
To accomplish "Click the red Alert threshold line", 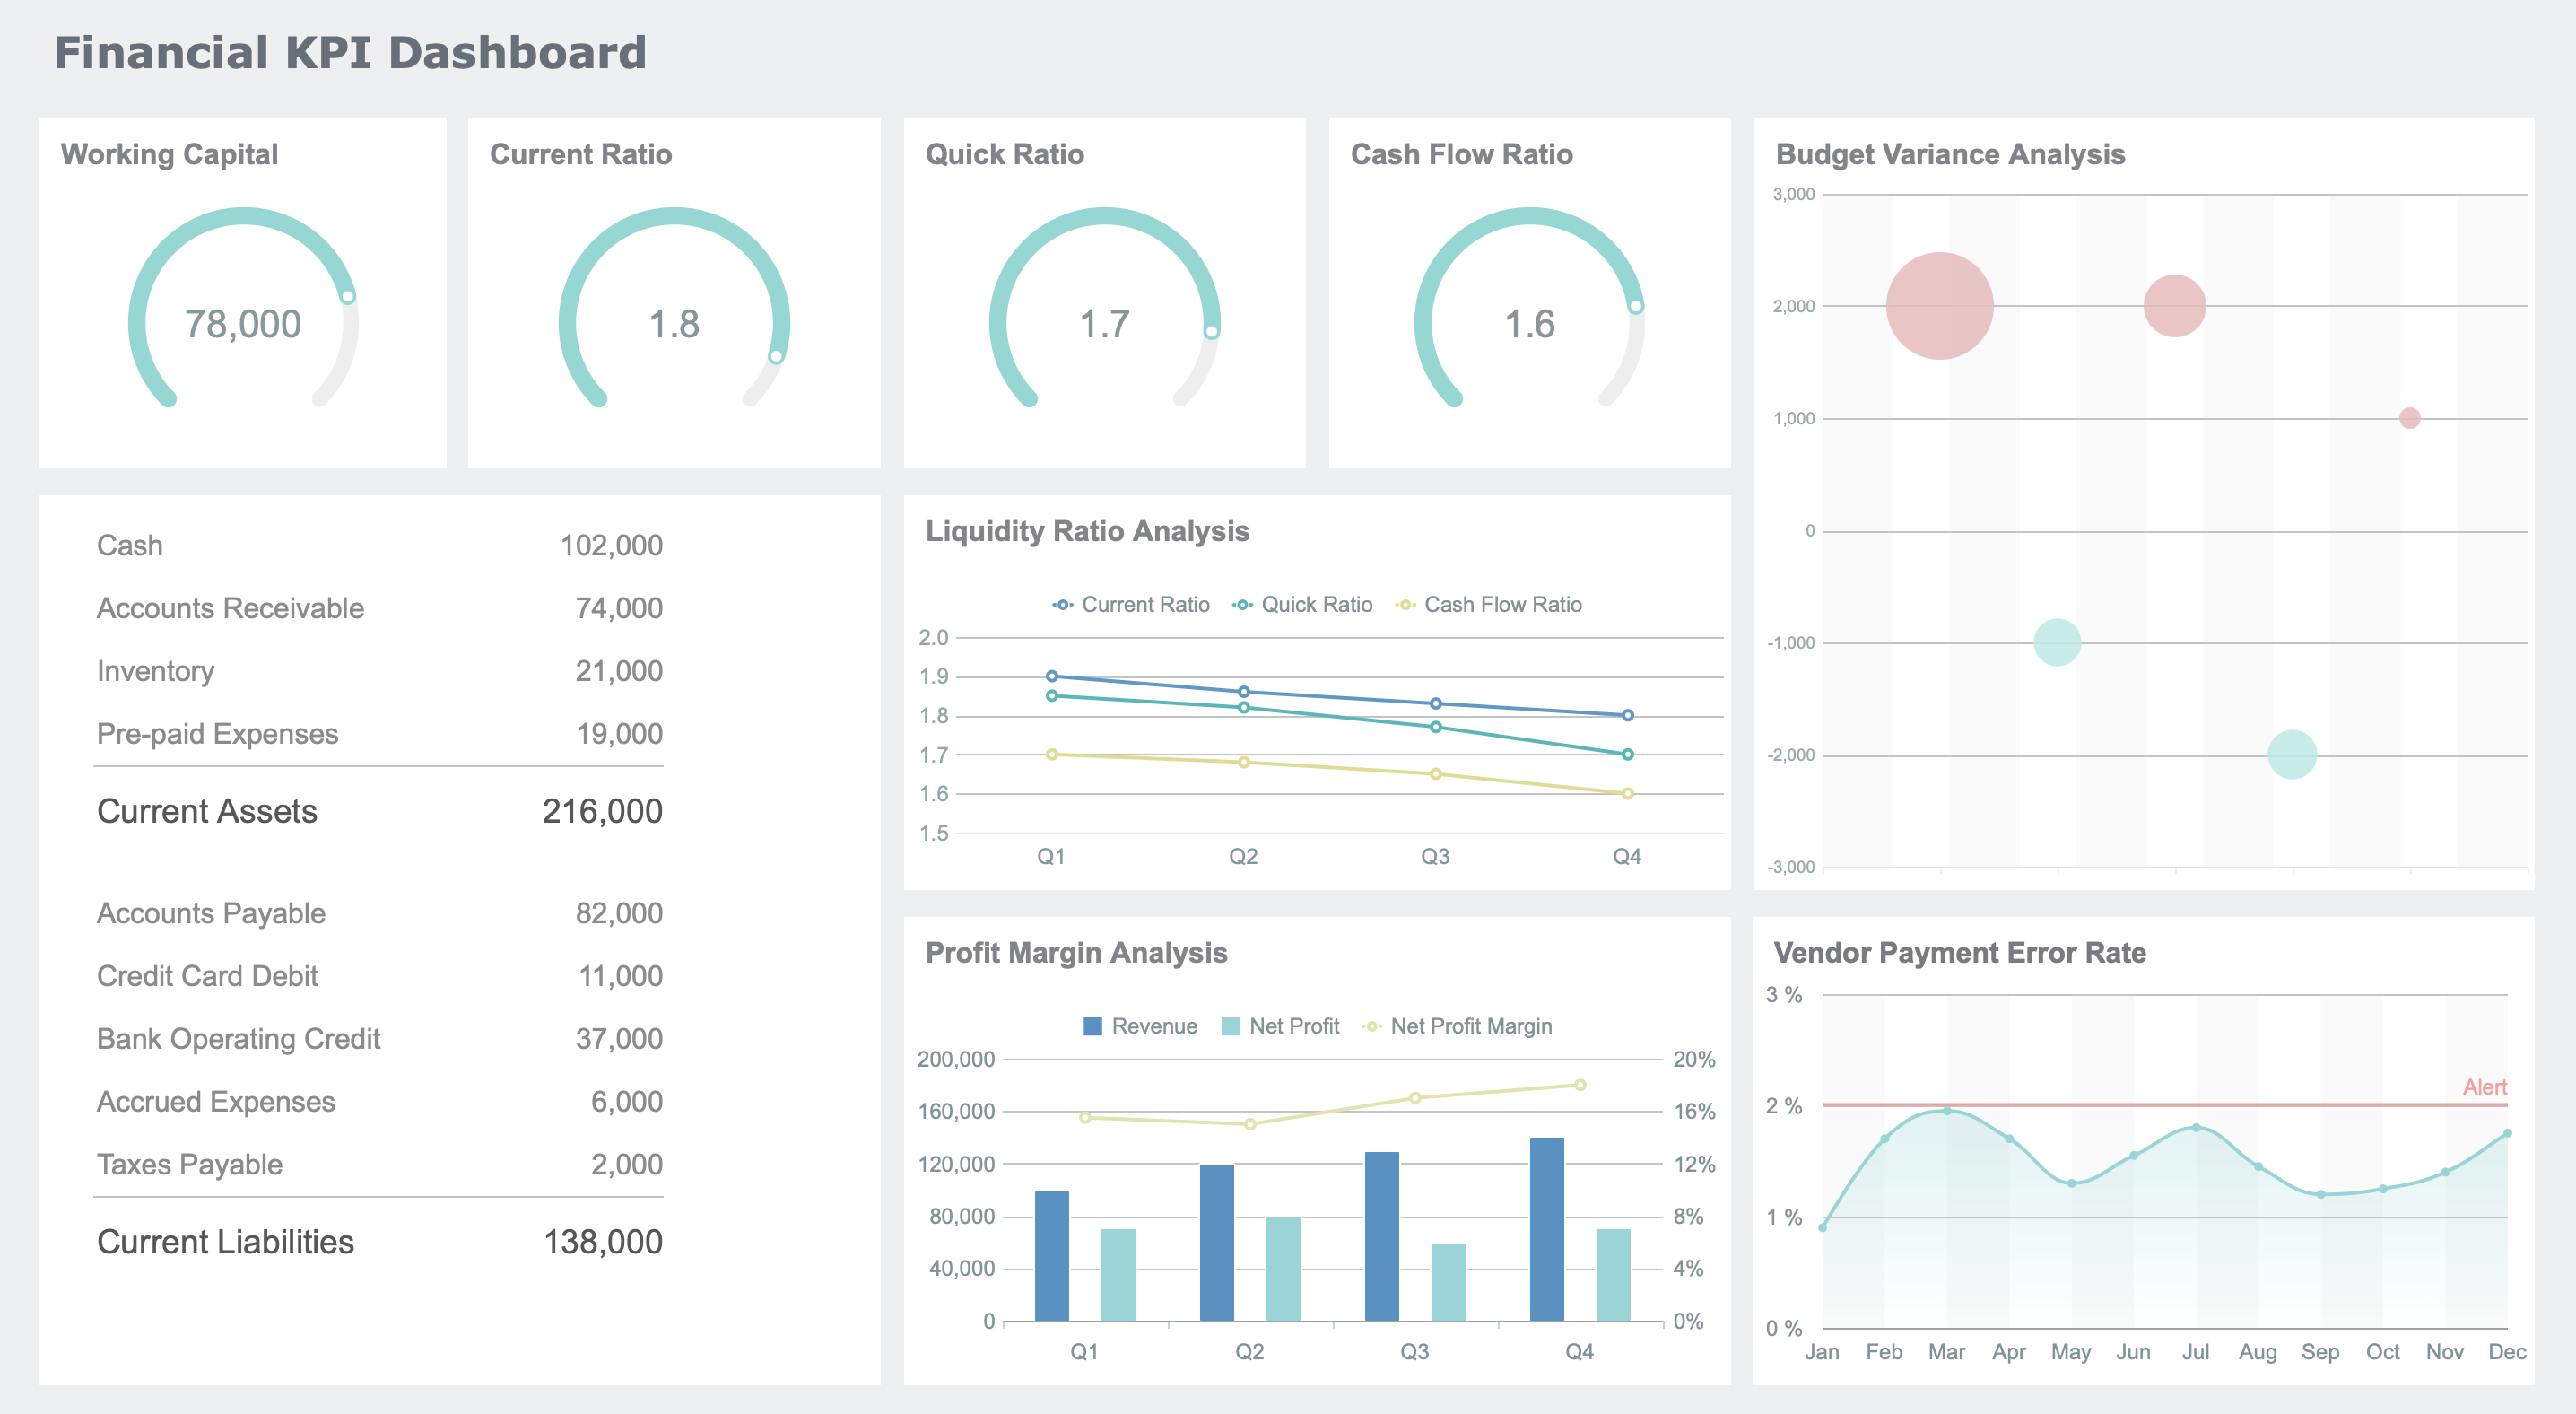I will point(2250,1105).
